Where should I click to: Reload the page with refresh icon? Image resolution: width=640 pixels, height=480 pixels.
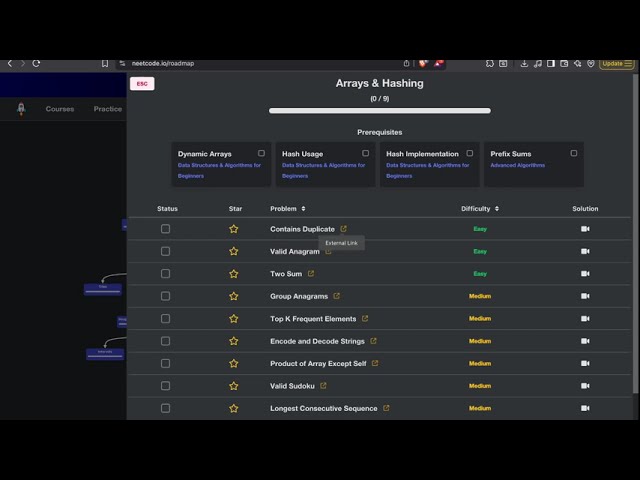click(x=36, y=63)
